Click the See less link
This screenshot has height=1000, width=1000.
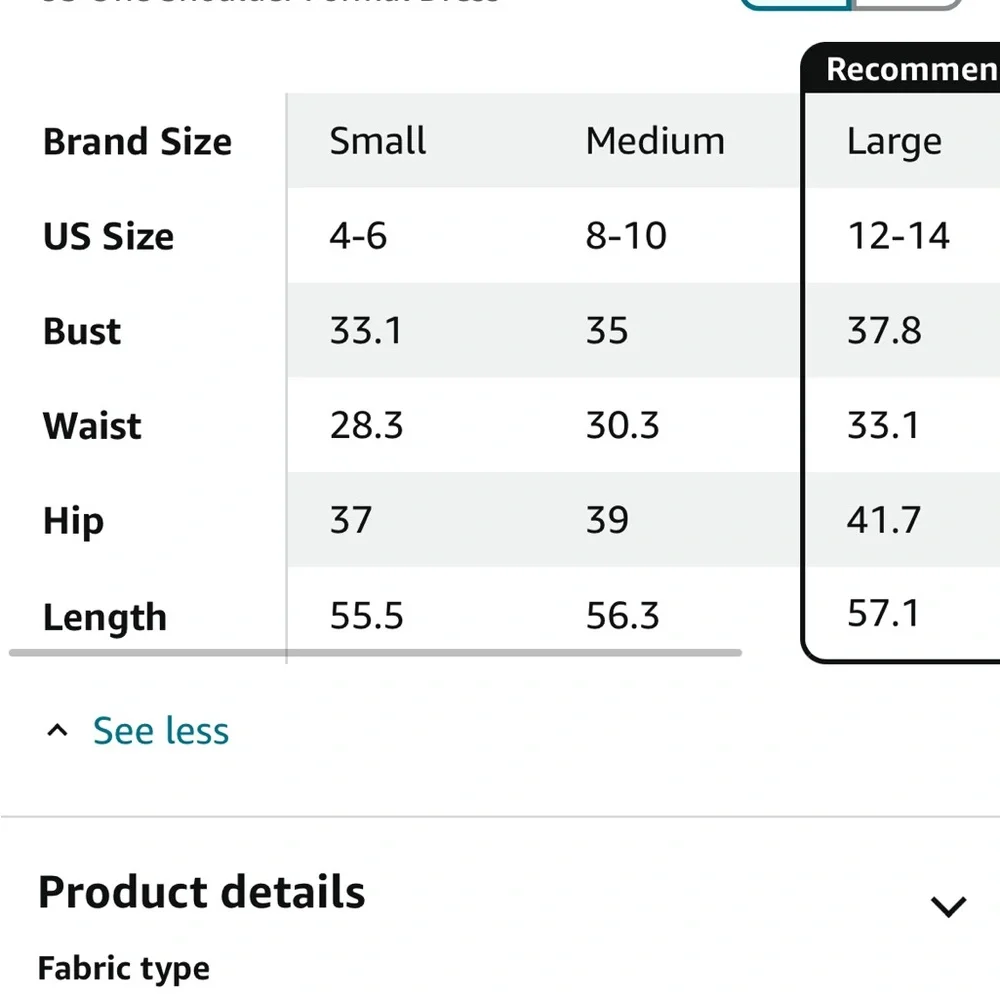point(161,731)
